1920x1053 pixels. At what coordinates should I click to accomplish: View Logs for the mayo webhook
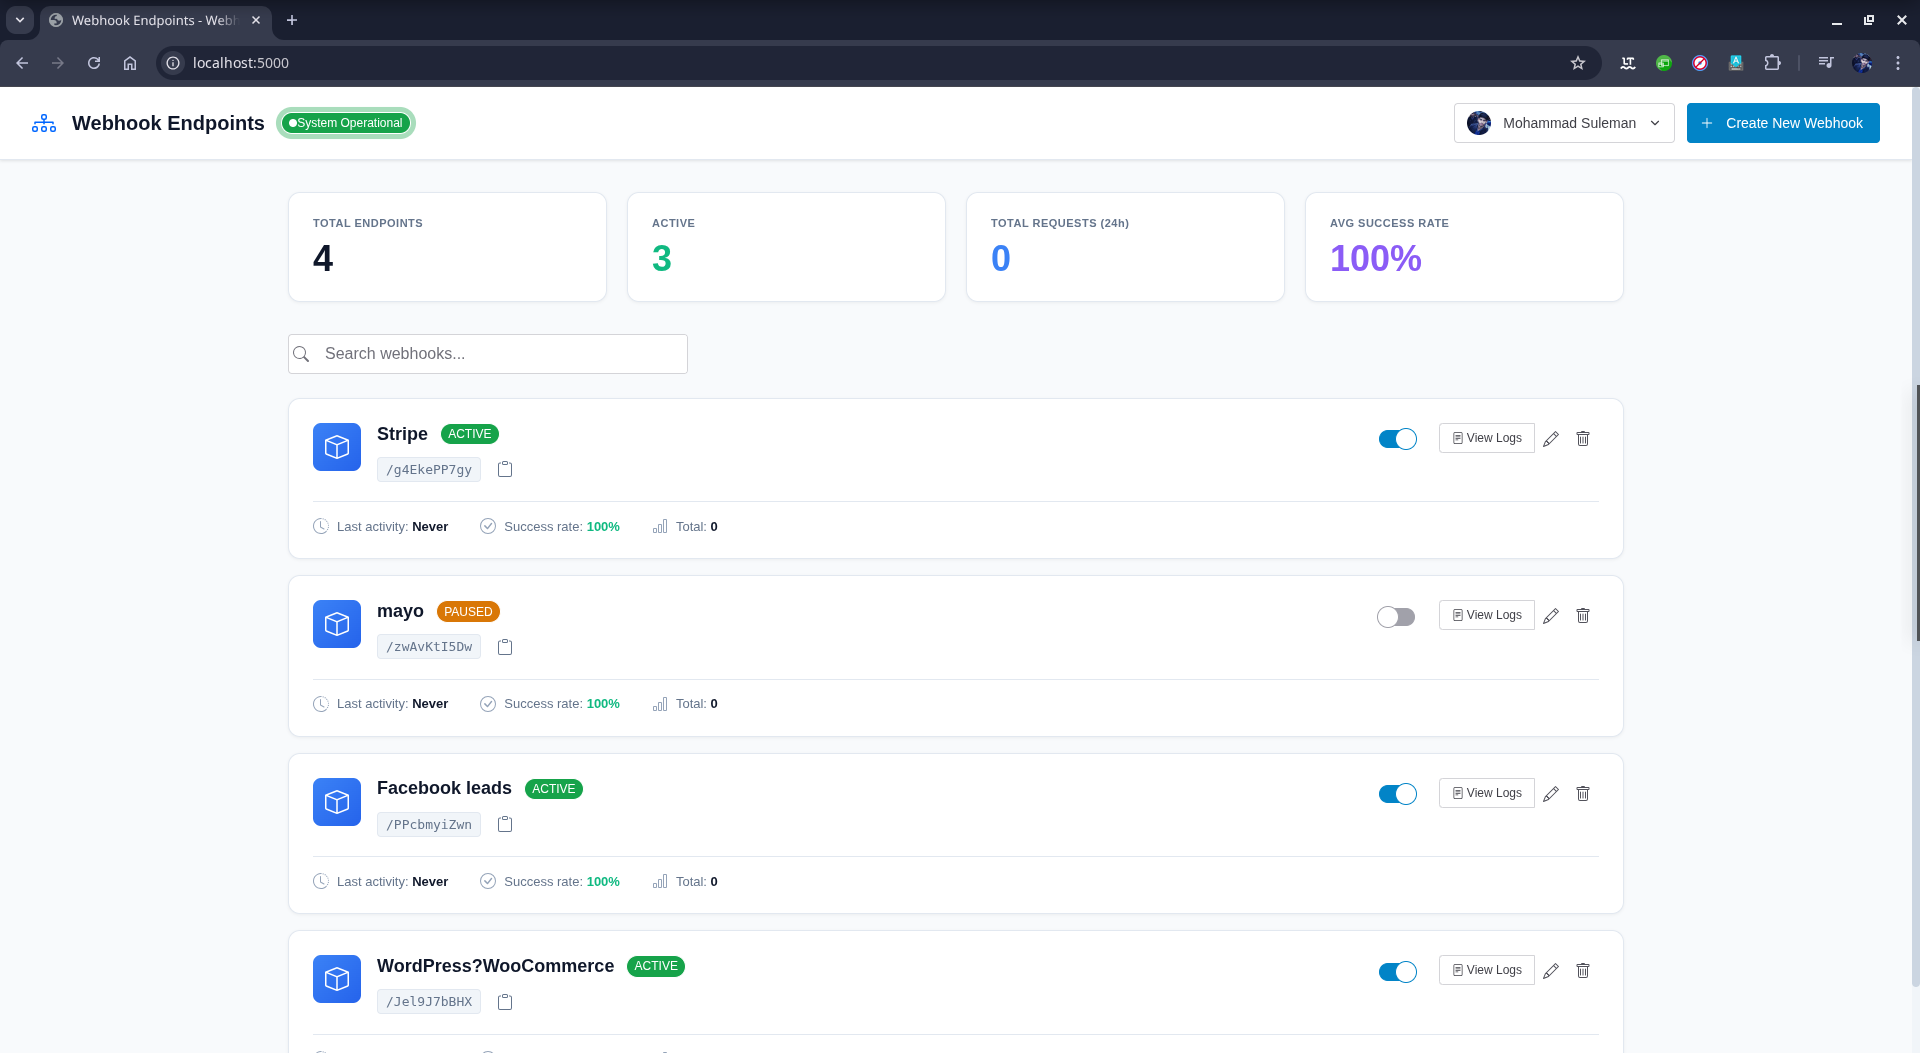1487,615
